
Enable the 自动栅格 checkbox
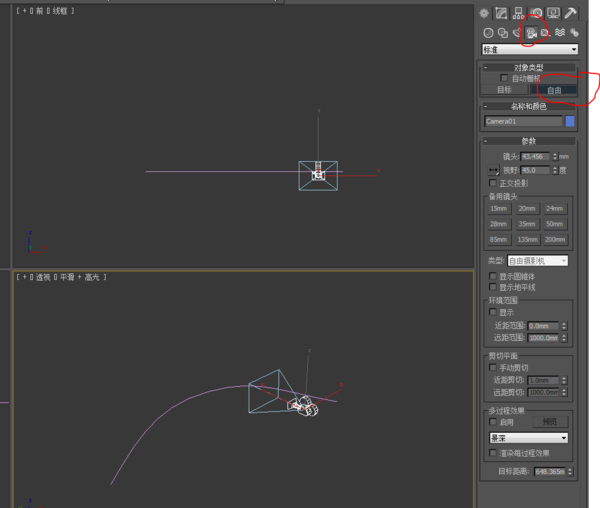504,78
